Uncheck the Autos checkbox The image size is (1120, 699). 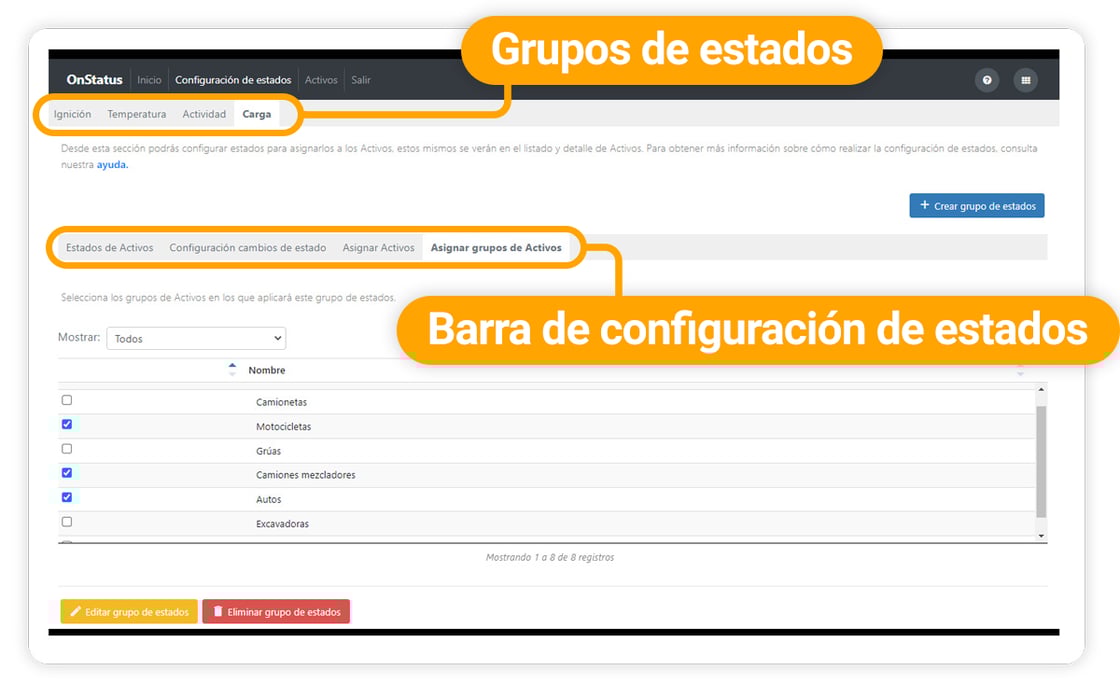(x=66, y=498)
